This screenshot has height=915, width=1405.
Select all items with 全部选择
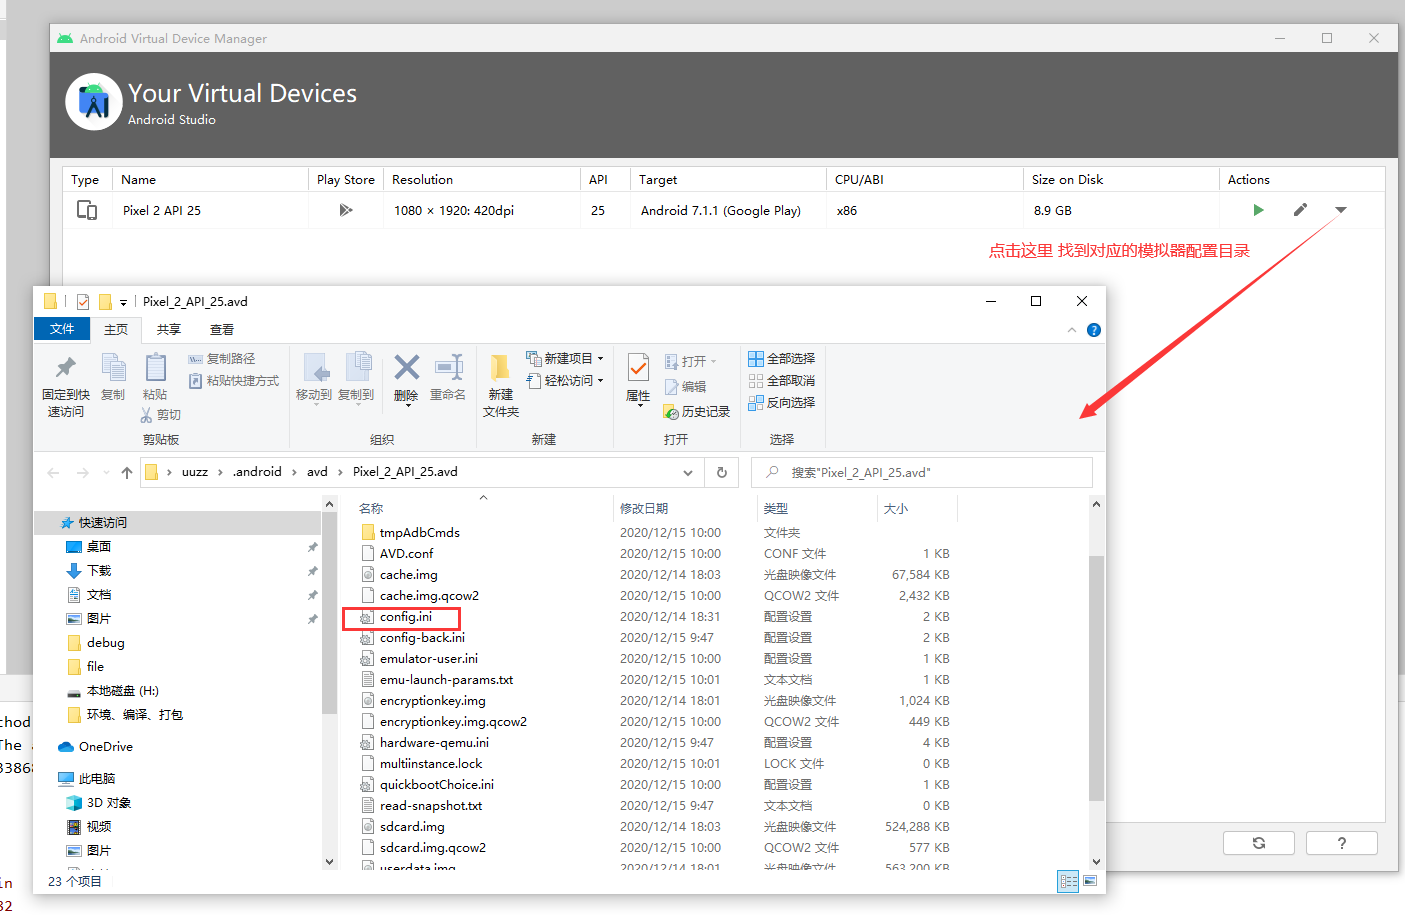pos(782,358)
